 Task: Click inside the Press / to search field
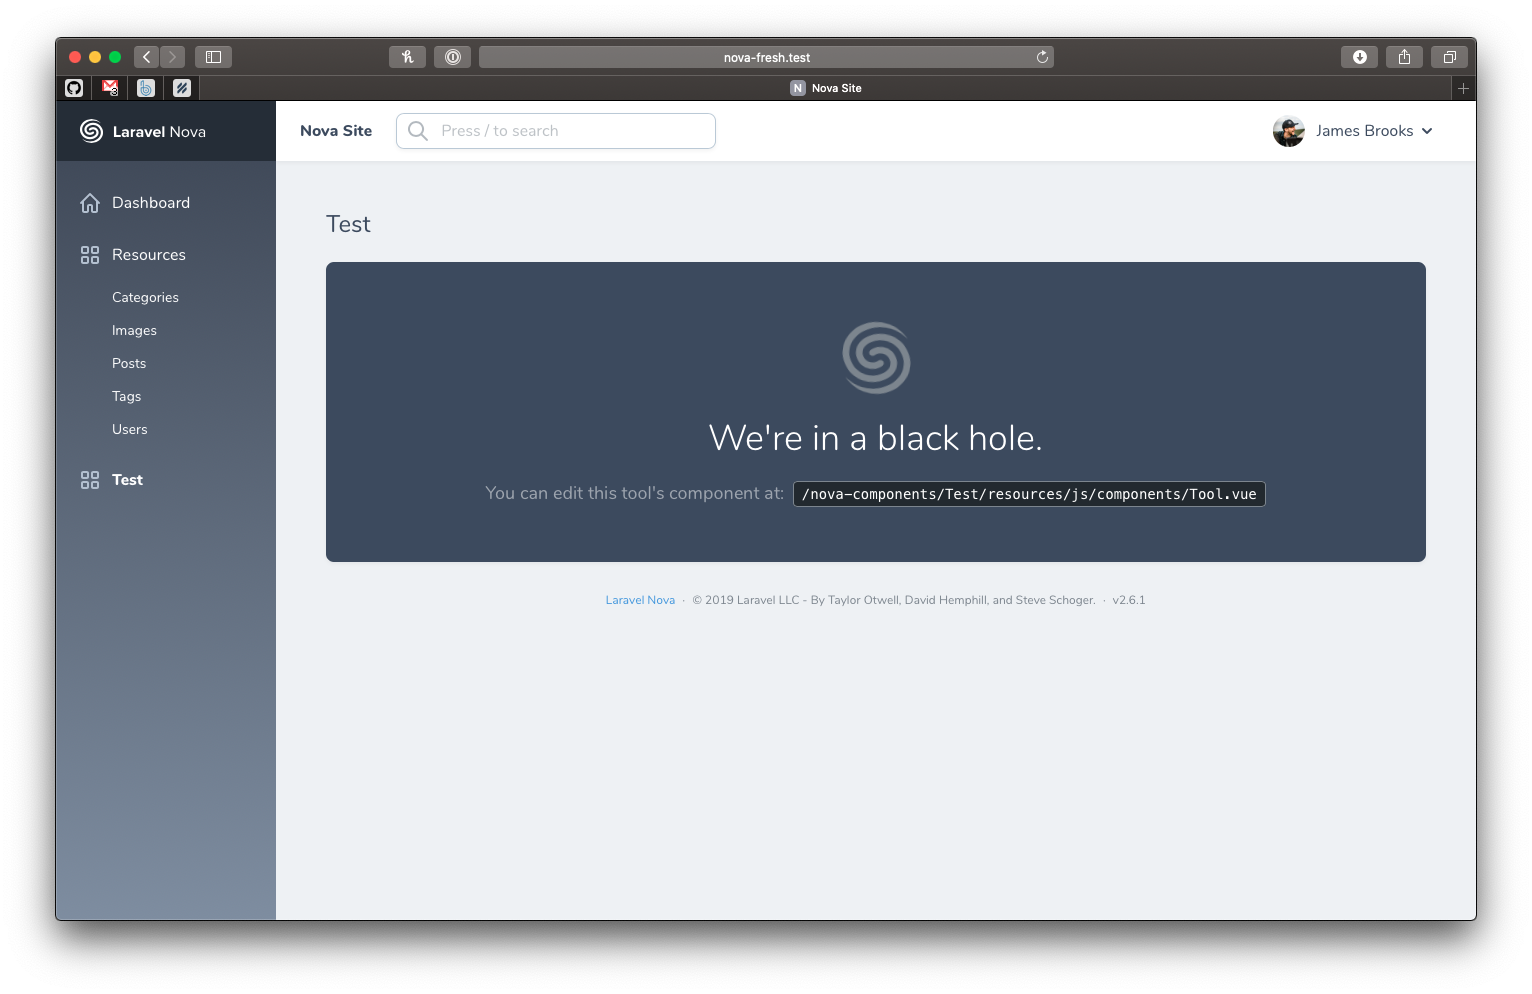point(560,131)
